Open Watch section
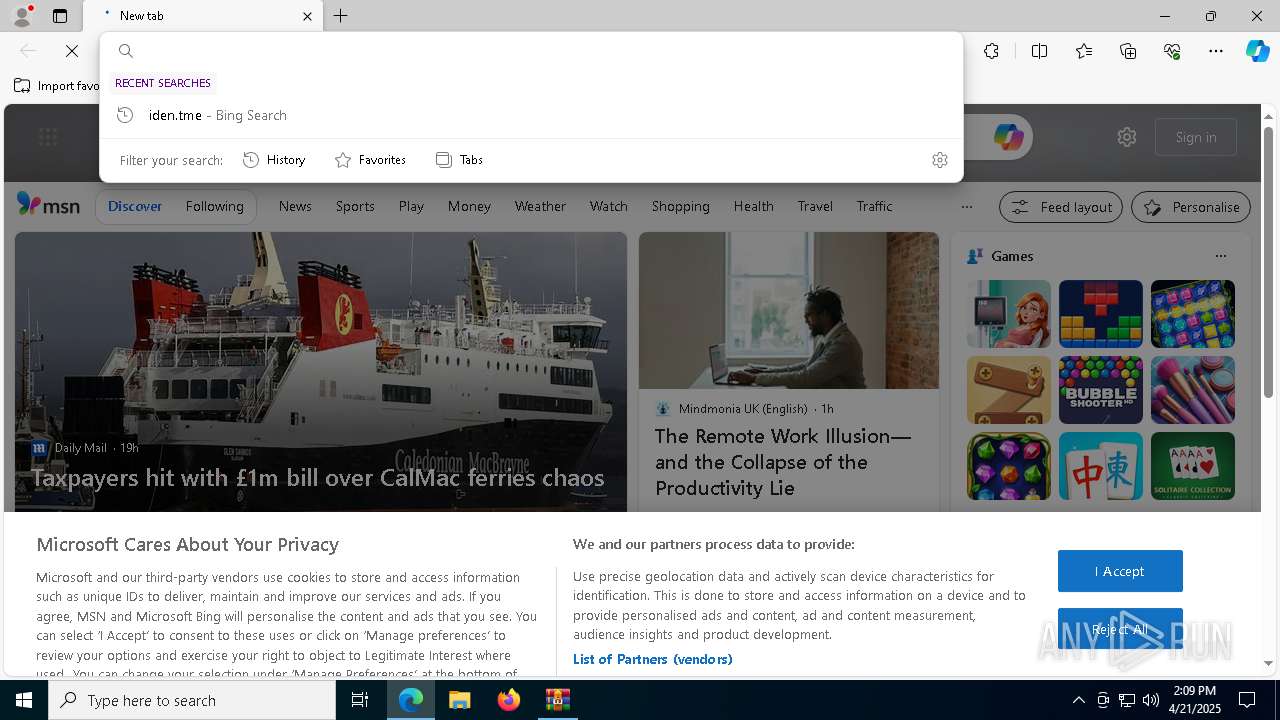Viewport: 1280px width, 720px height. point(608,206)
